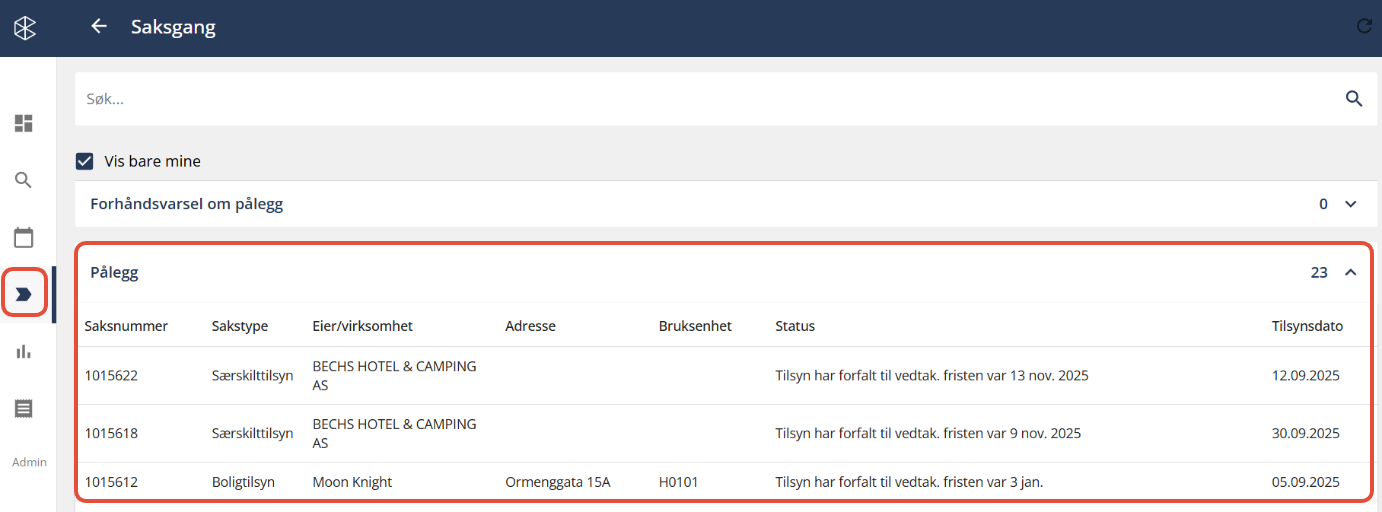Click date 12.09.2025

coord(1305,376)
